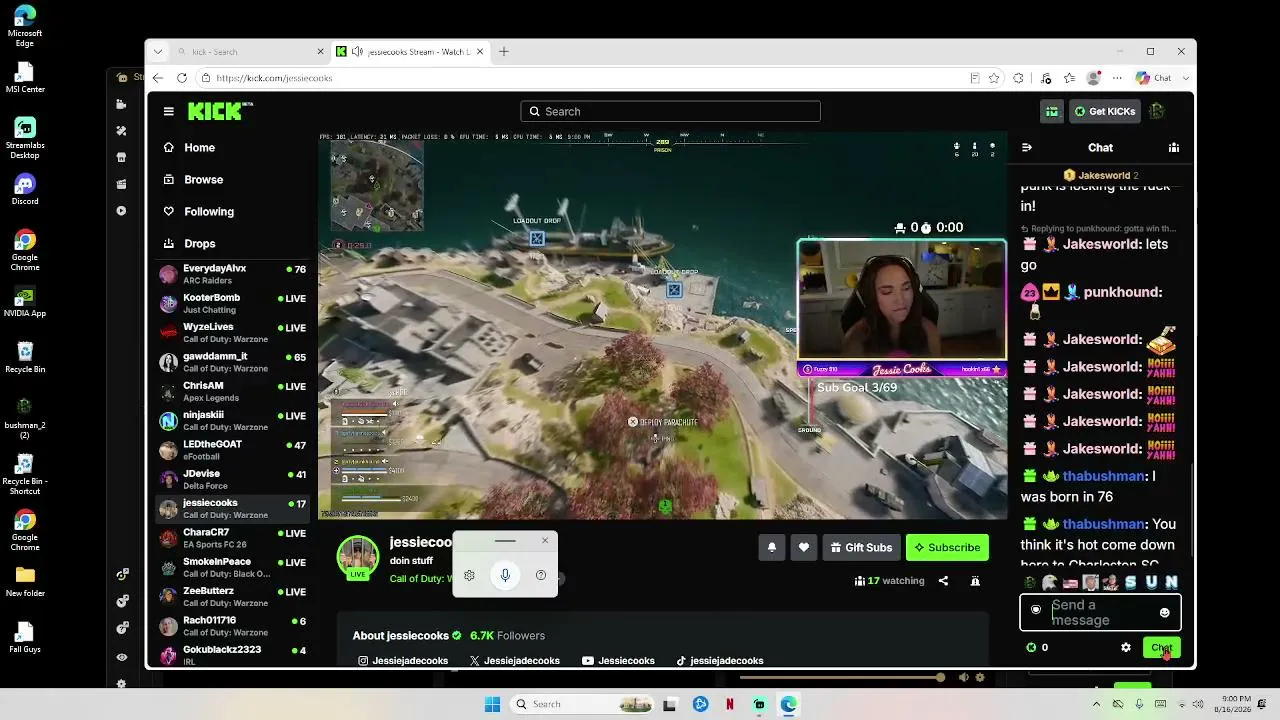Screen dimensions: 1280x720
Task: Open the Edge profile avatar
Action: [1094, 78]
